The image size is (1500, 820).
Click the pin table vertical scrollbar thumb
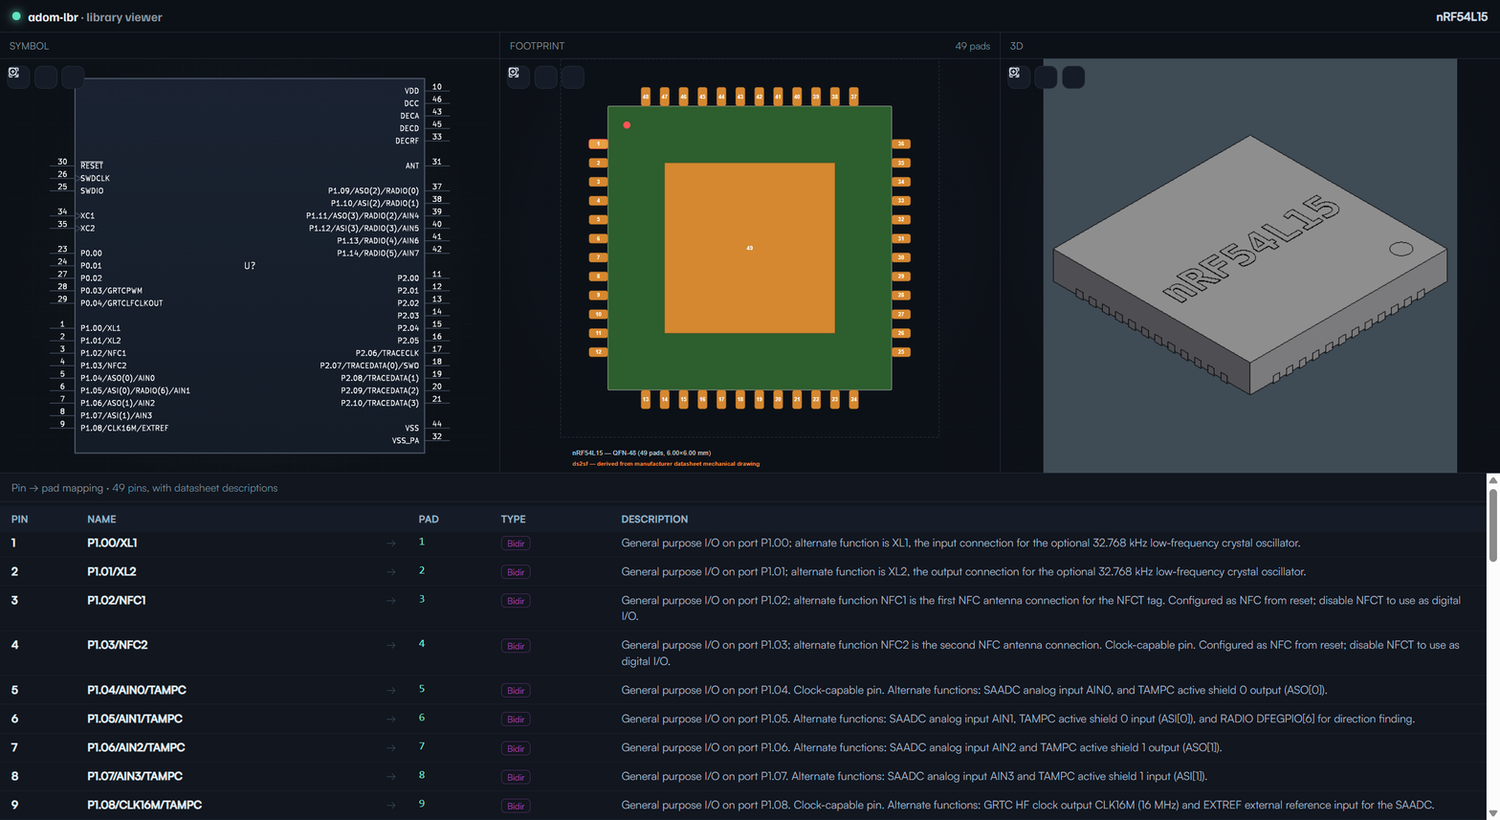point(1493,524)
